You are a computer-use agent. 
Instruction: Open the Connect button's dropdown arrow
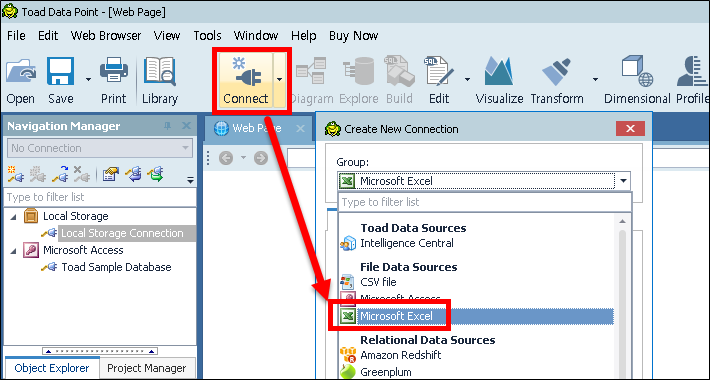279,80
